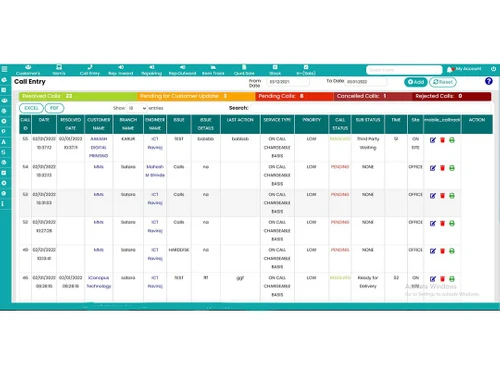500x375 pixels.
Task: Sort by DATE column header
Action: (44, 124)
